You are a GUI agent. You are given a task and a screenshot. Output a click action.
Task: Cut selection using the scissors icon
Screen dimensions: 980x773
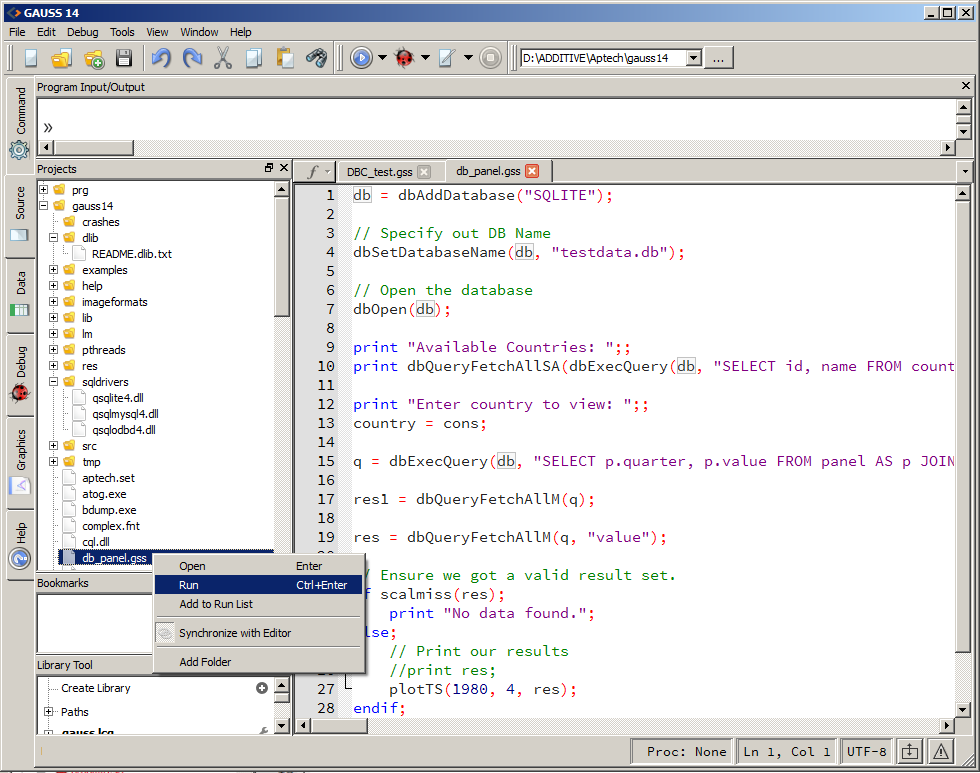[x=222, y=58]
